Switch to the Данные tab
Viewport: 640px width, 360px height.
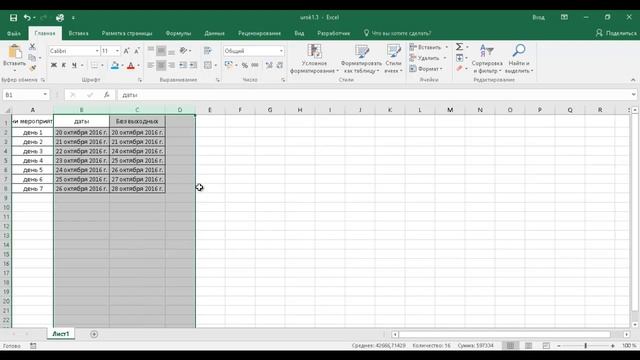pos(214,33)
